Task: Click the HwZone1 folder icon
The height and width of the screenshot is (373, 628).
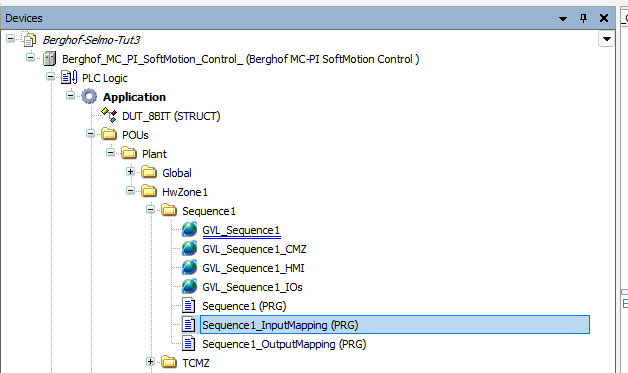Action: [149, 191]
